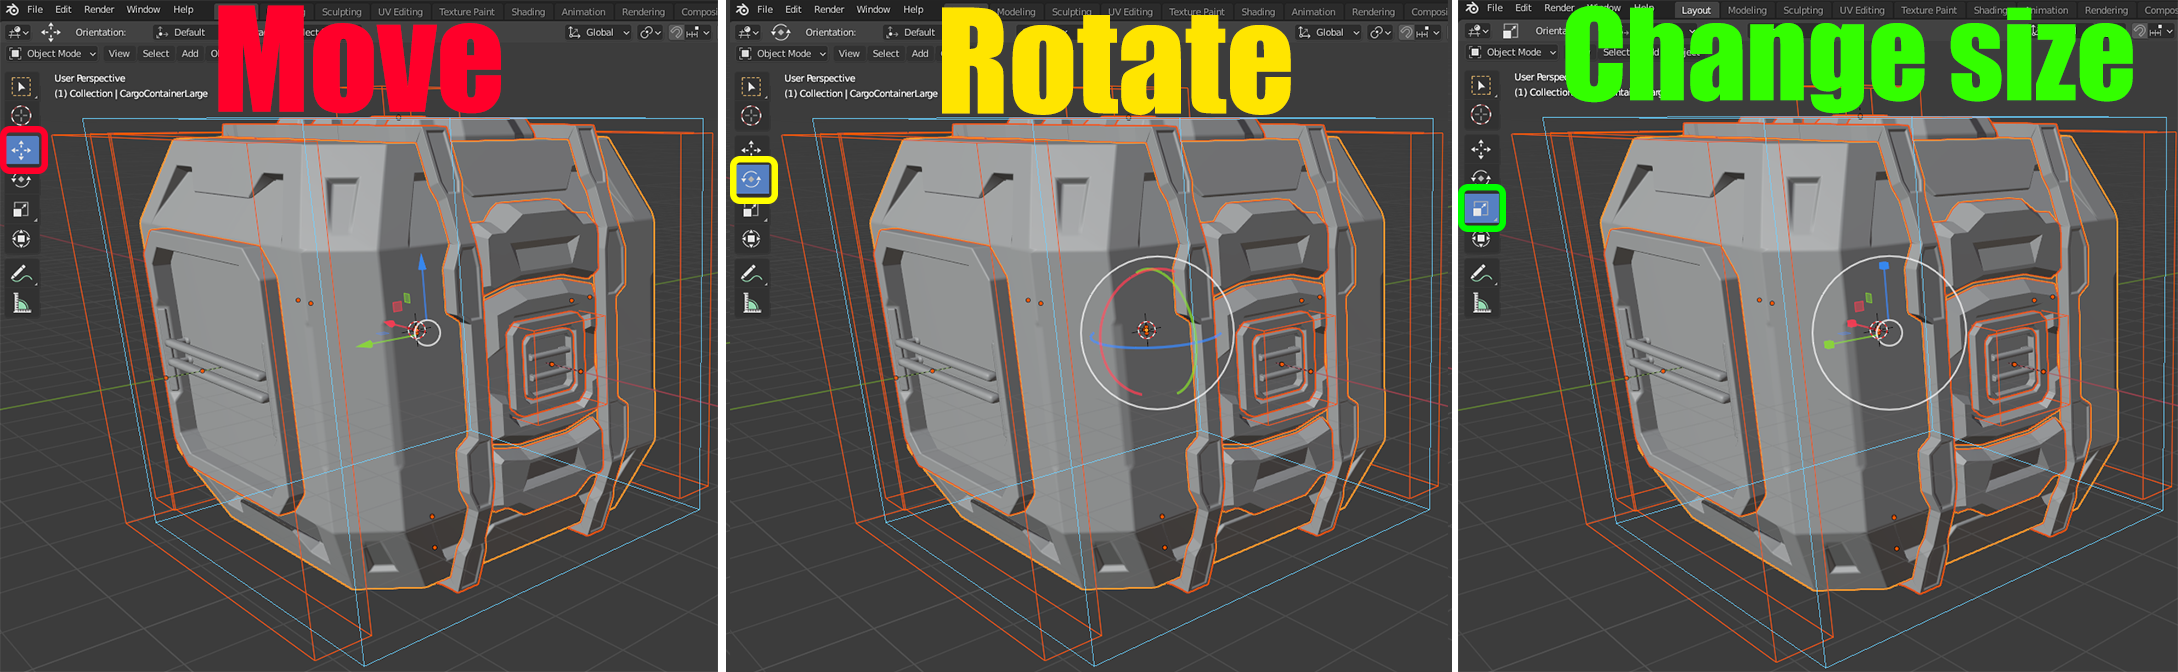Open Global orientation dropdown in Move screenshot
Viewport: 2178px width, 672px height.
599,32
